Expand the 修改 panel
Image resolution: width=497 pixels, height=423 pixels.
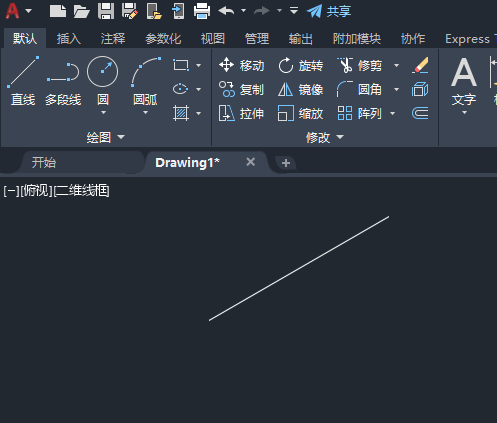coord(324,137)
